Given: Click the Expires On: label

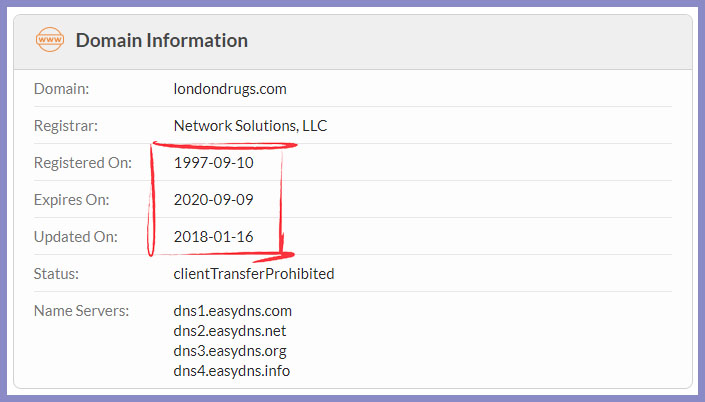Looking at the screenshot, I should click(x=71, y=200).
